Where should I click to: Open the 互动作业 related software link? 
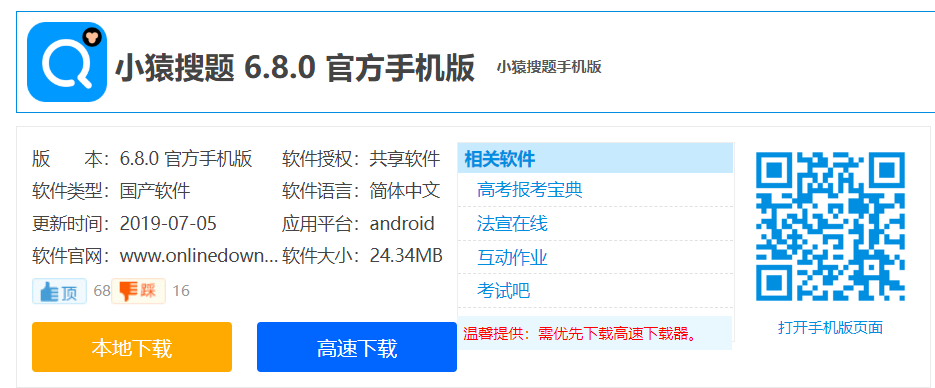point(512,257)
